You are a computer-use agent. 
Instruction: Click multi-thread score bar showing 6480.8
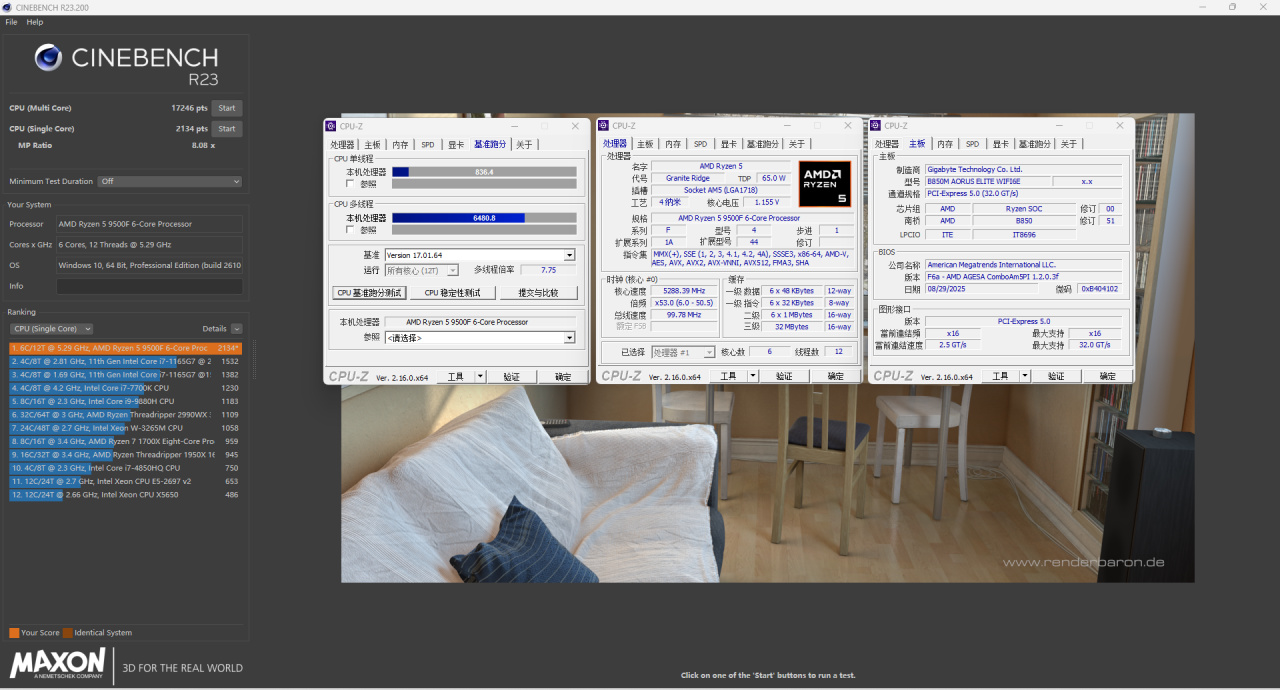[484, 218]
